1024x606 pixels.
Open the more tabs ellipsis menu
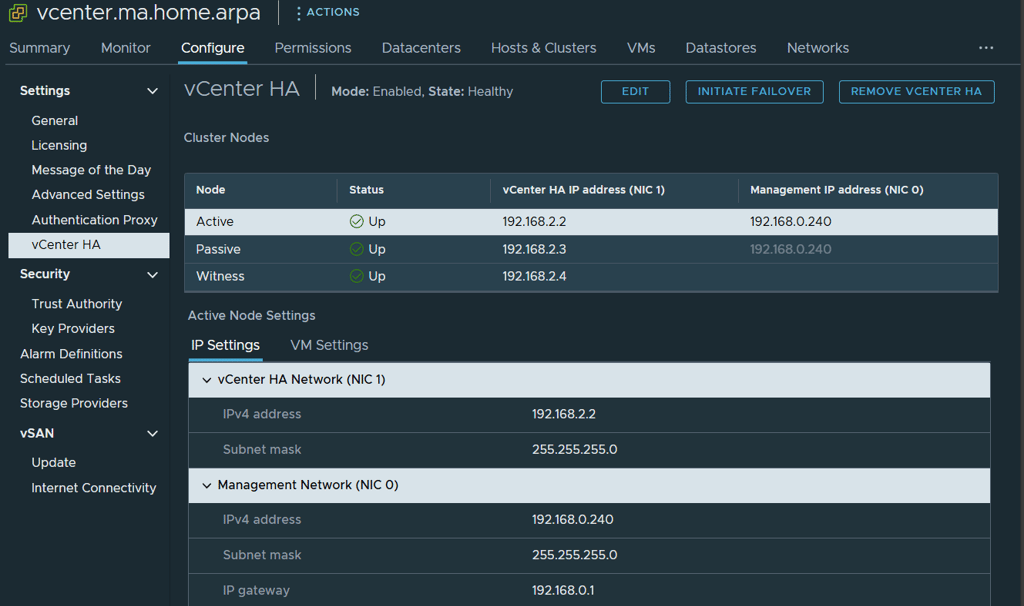(986, 48)
